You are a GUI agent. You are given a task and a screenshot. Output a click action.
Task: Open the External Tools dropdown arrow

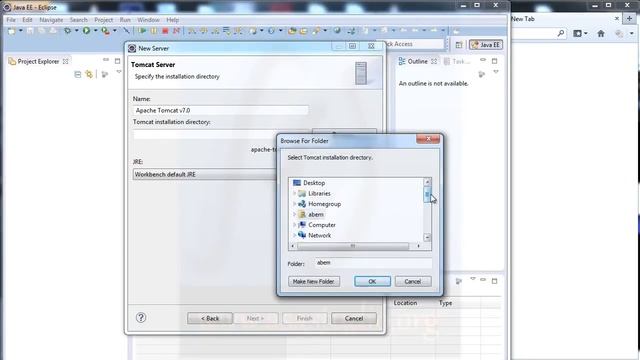point(115,31)
